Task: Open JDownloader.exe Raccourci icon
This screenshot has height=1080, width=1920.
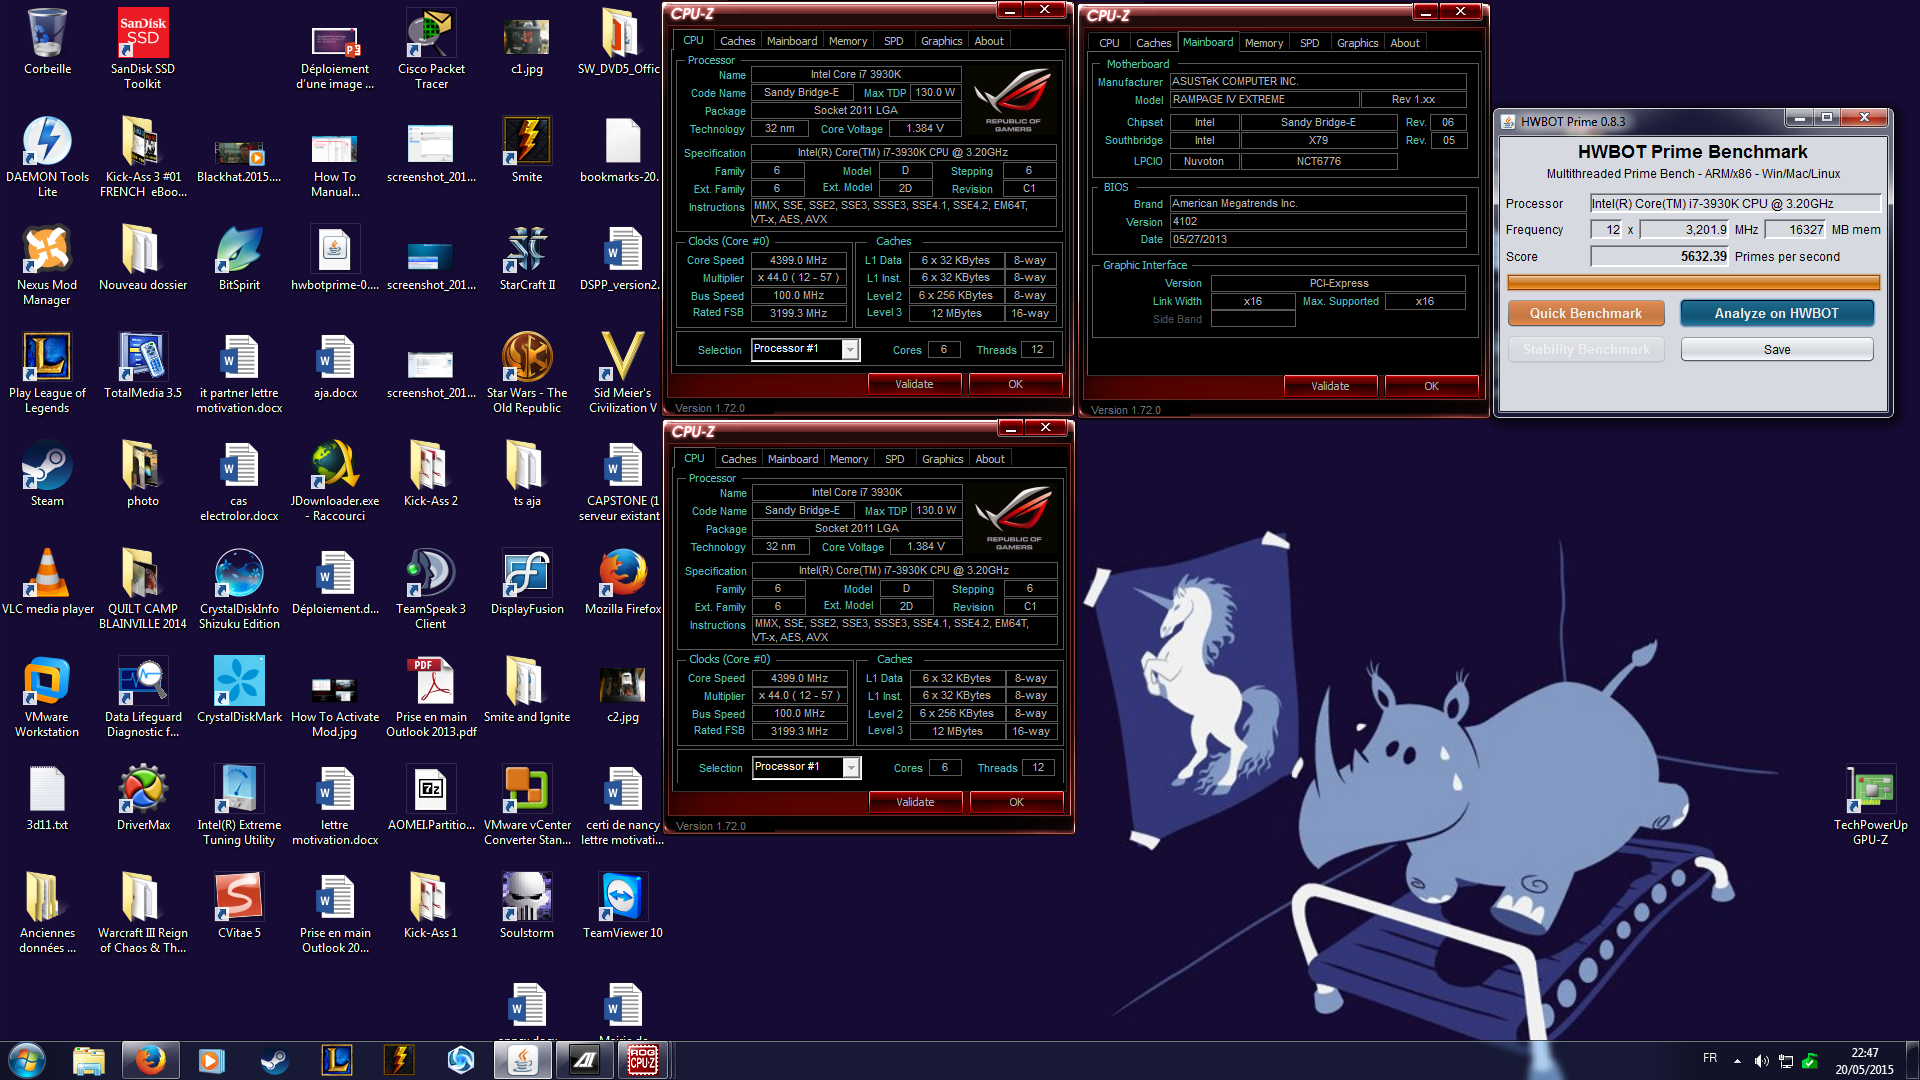Action: click(x=335, y=480)
